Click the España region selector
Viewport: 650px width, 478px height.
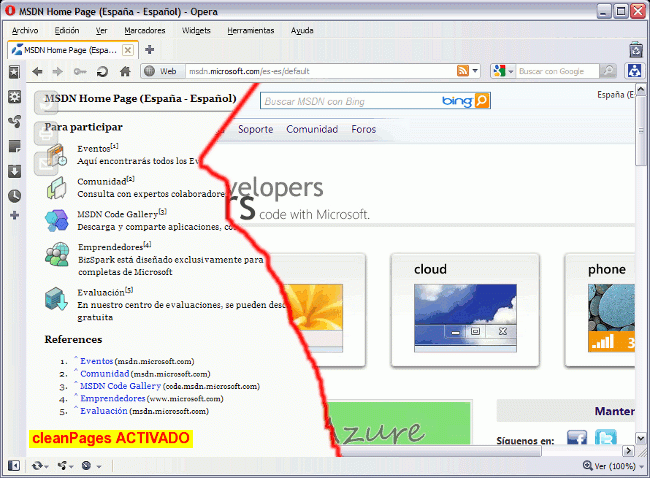click(x=615, y=95)
